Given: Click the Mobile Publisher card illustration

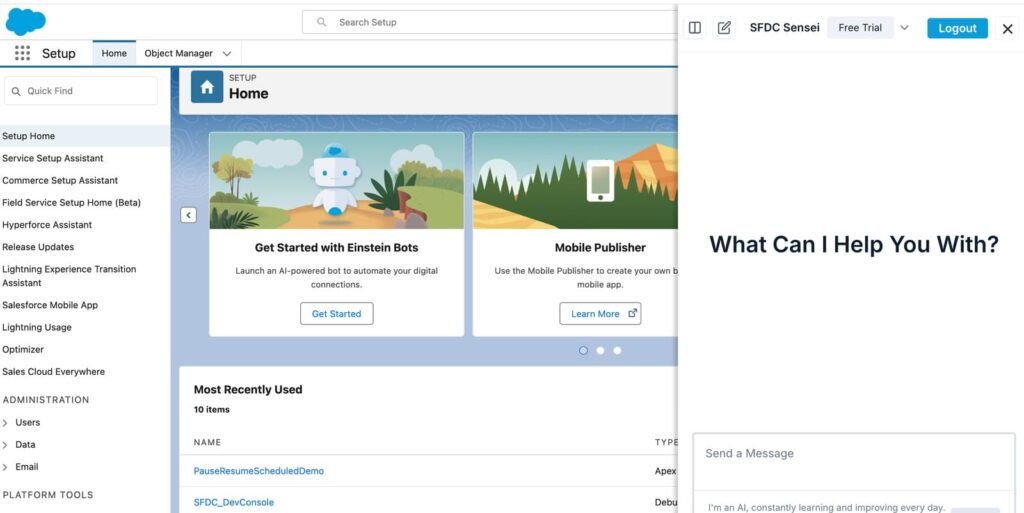Looking at the screenshot, I should tap(575, 181).
